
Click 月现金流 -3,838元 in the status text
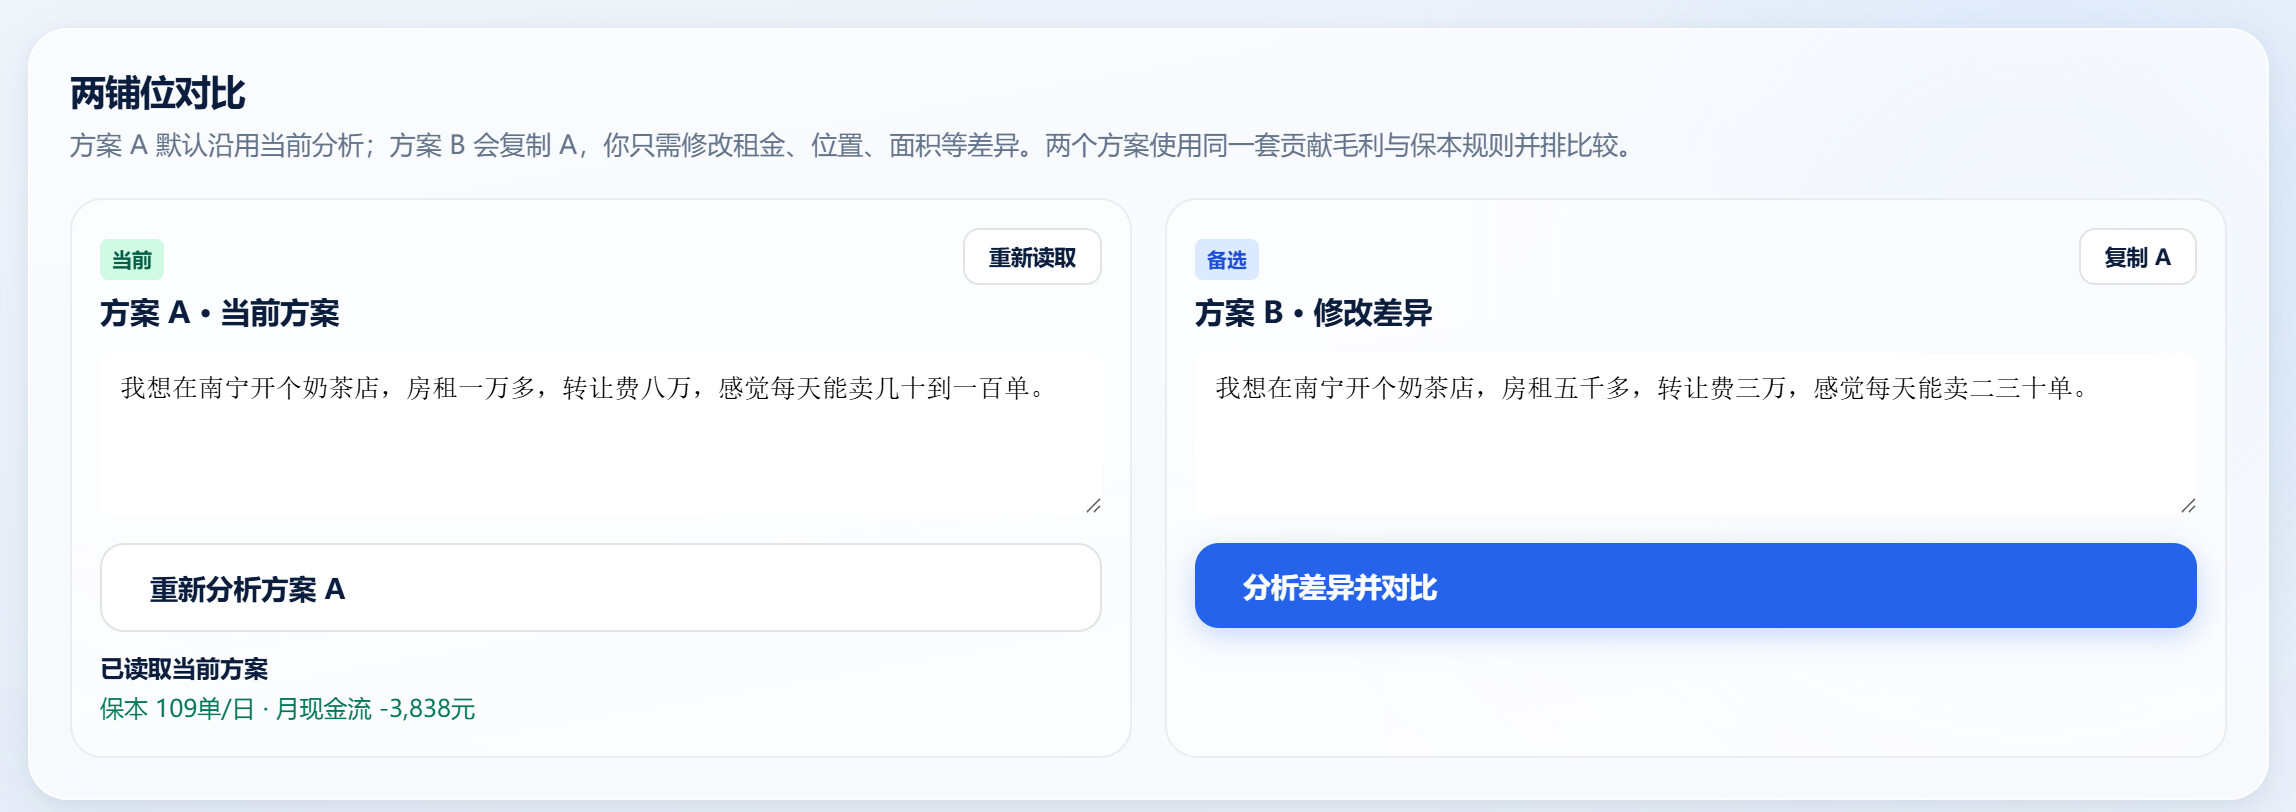(375, 709)
